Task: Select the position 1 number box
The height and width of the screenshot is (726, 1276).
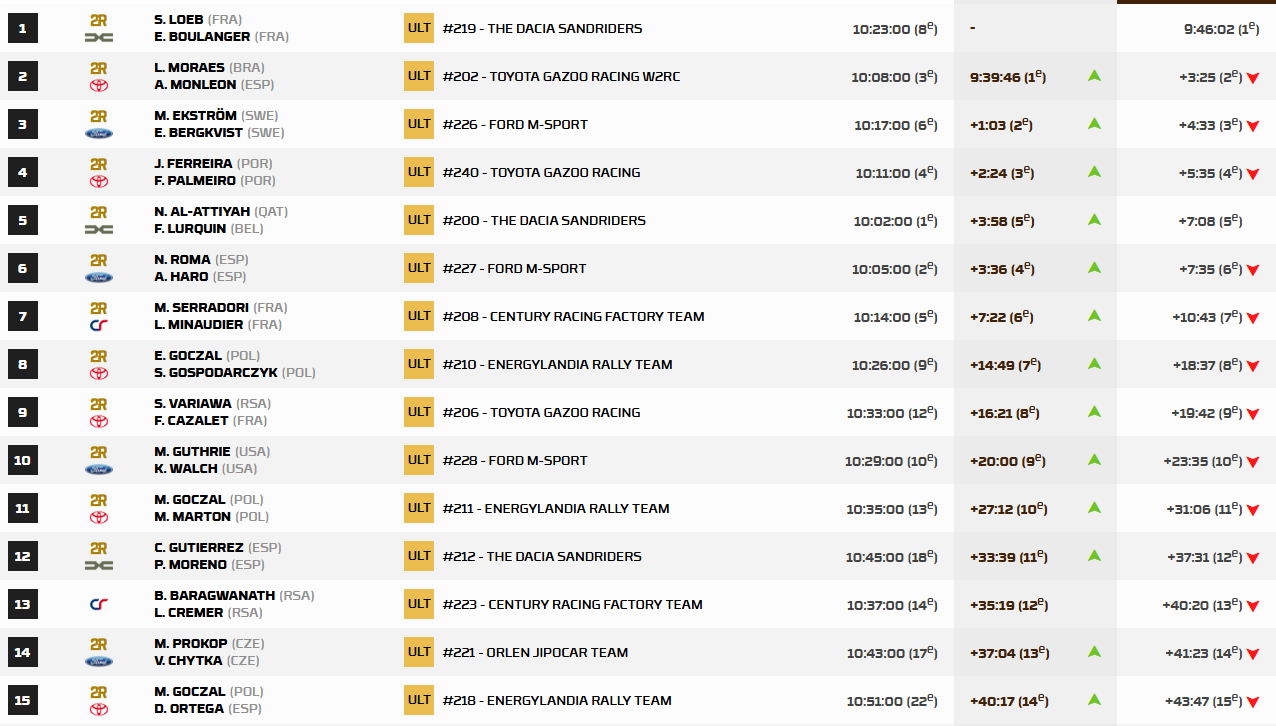Action: coord(23,28)
